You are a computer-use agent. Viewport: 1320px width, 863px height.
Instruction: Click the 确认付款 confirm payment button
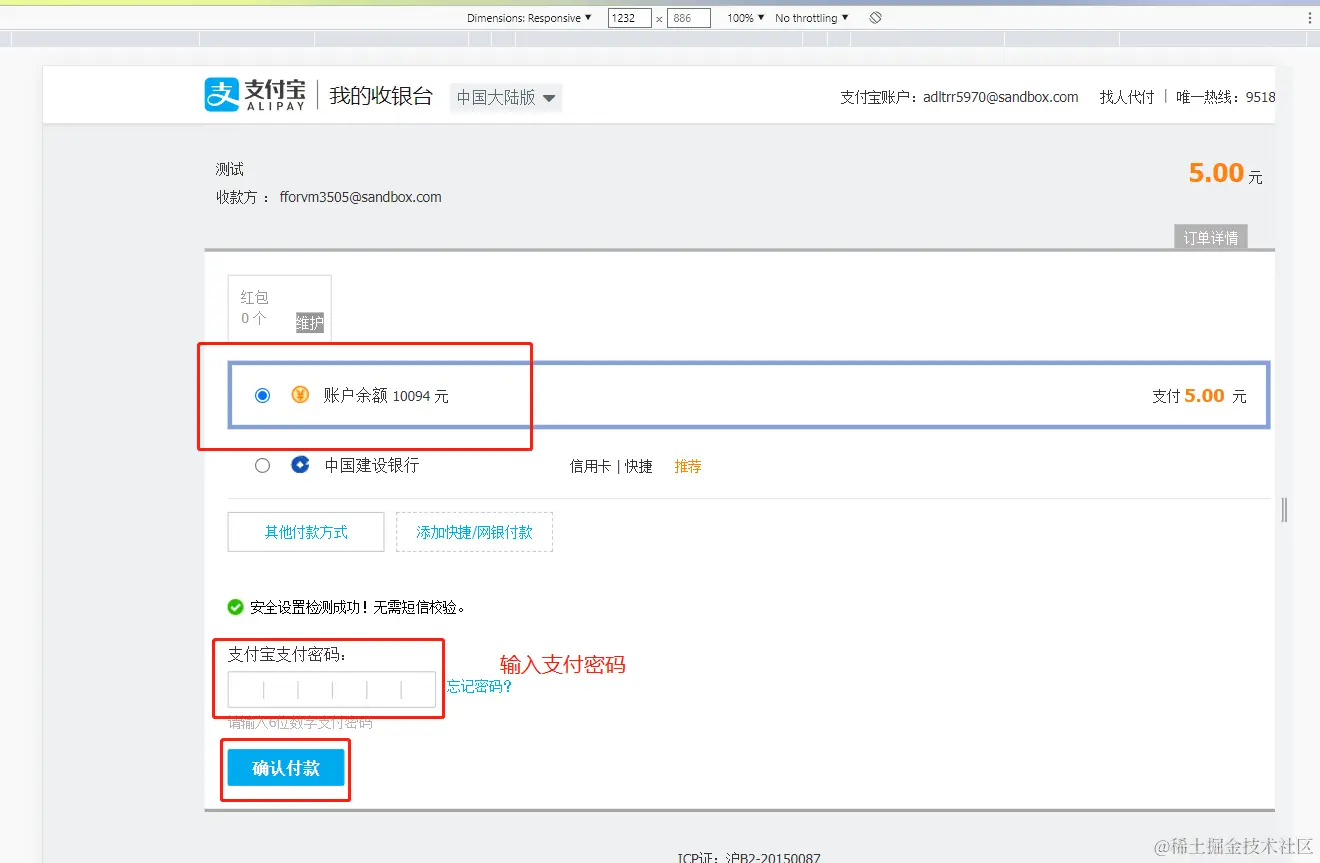pos(286,768)
